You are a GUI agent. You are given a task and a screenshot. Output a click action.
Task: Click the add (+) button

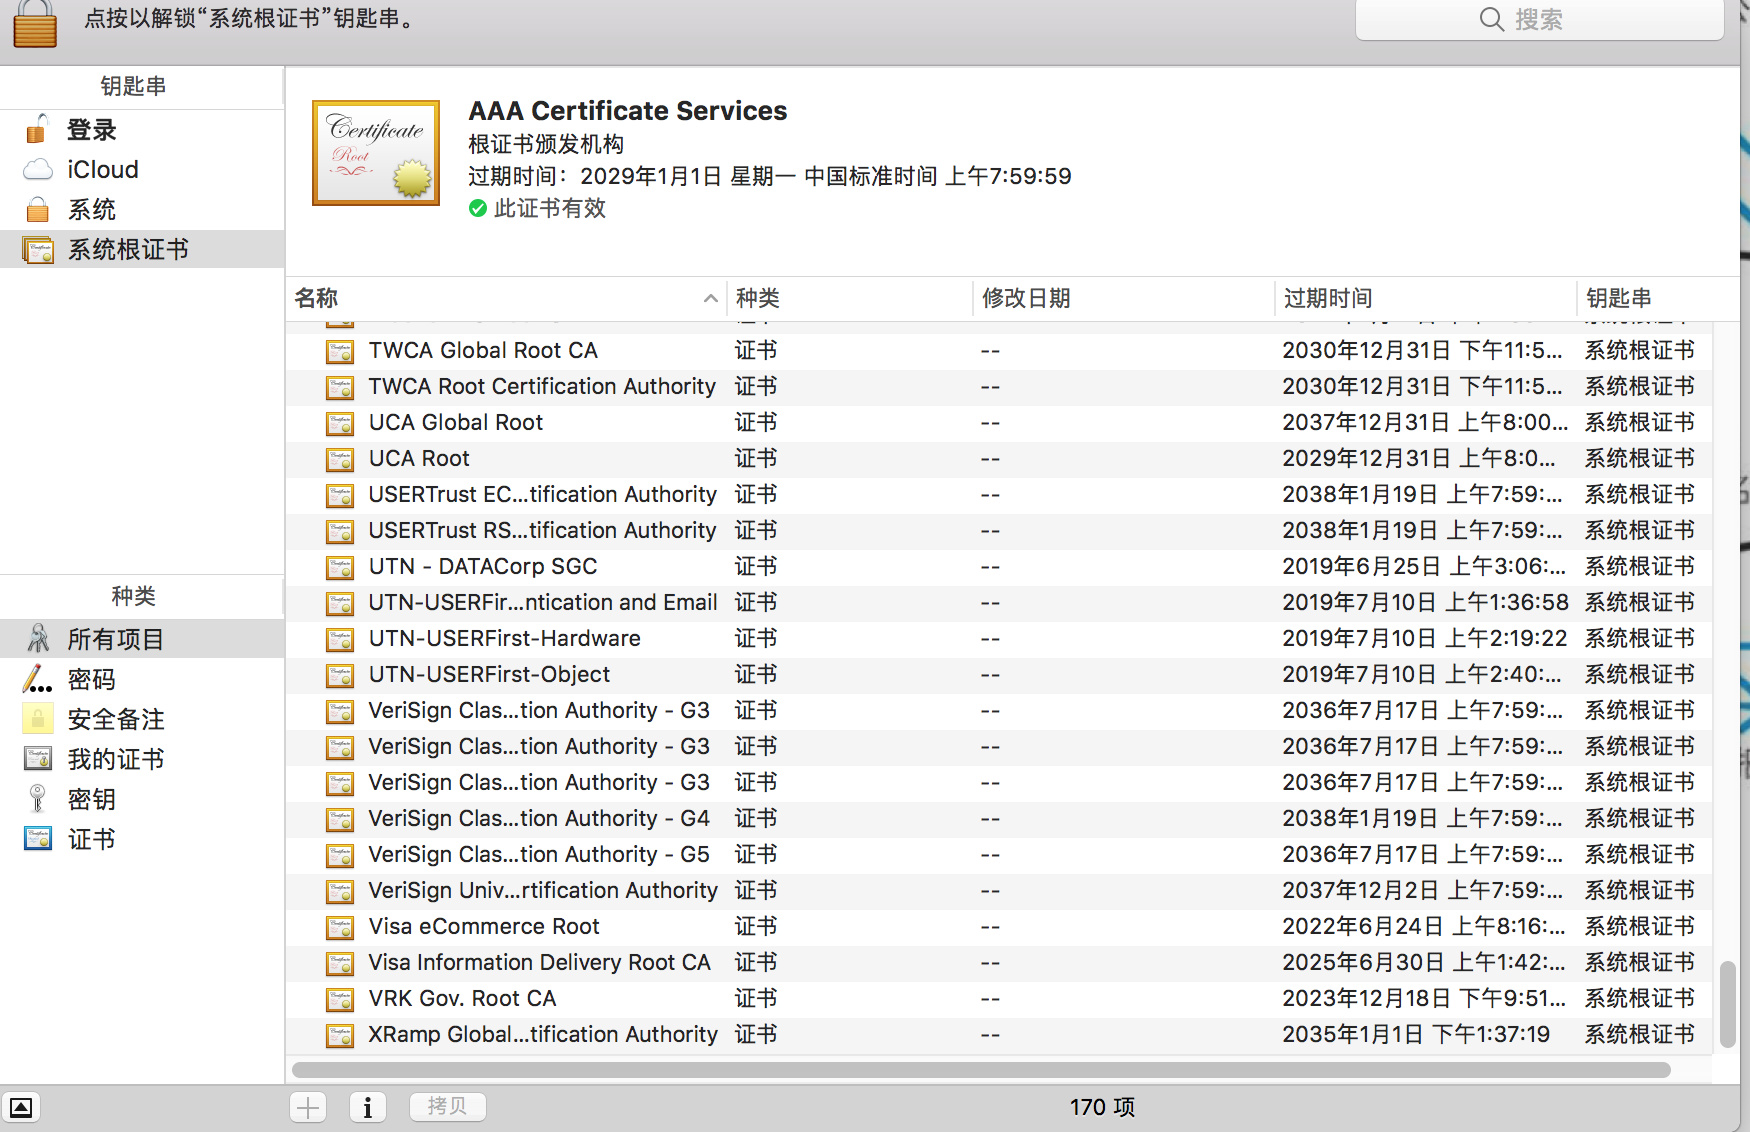coord(308,1107)
